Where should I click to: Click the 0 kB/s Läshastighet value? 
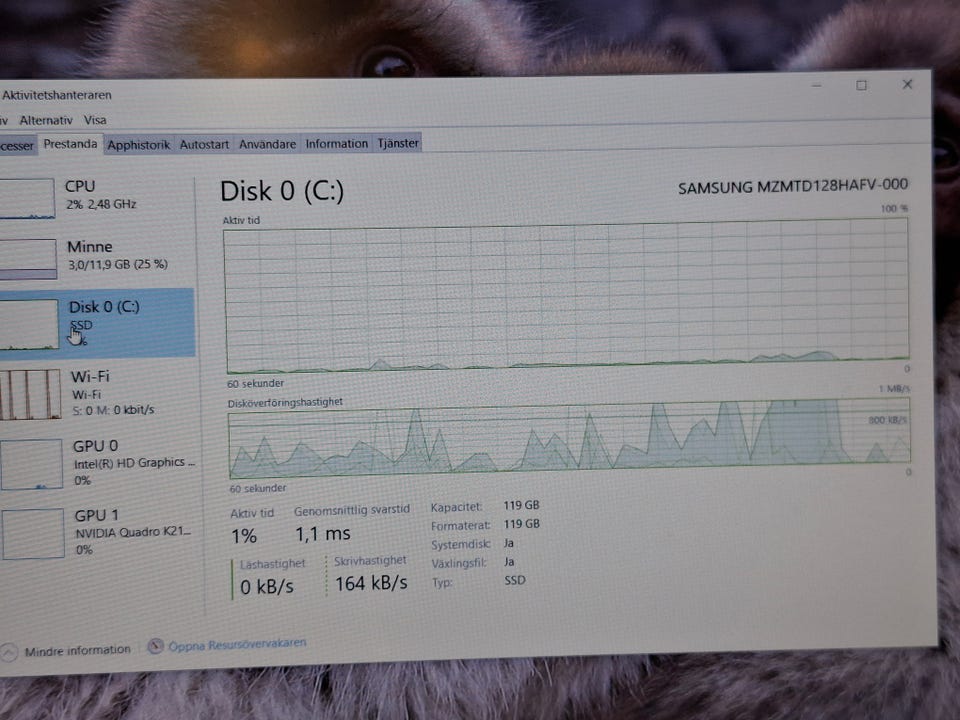click(267, 587)
